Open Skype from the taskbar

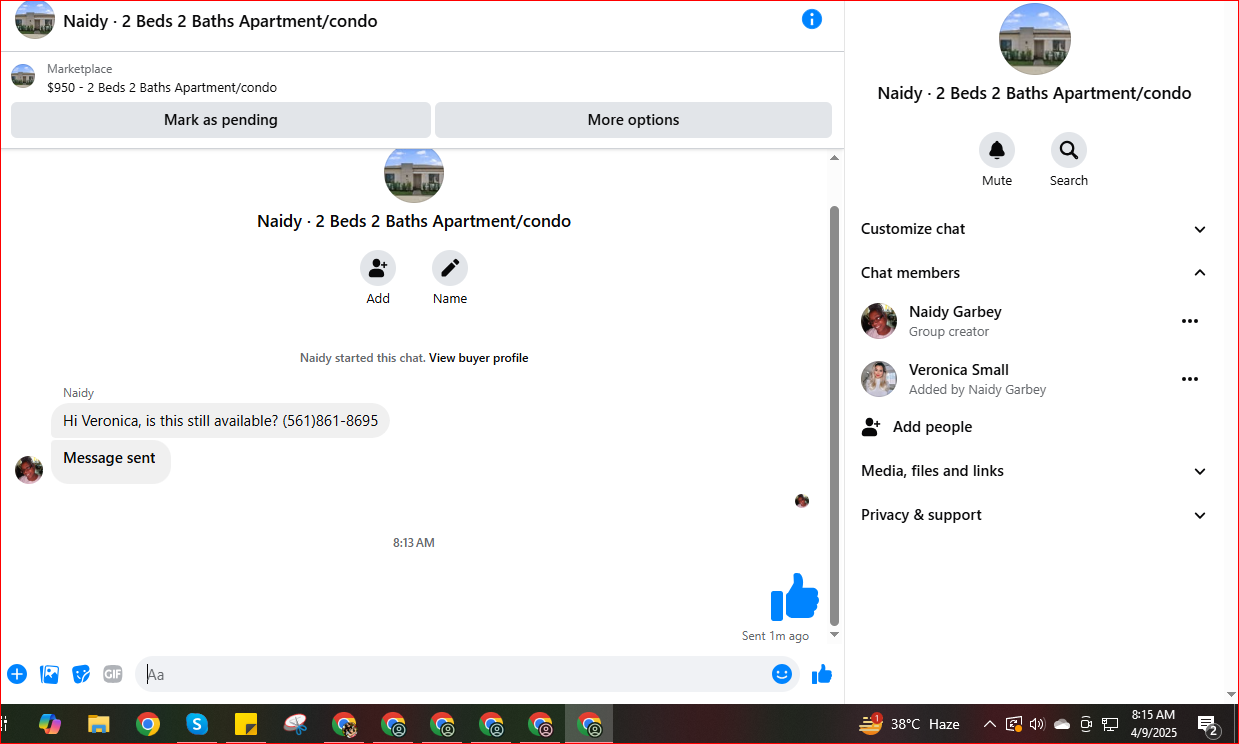[x=197, y=724]
